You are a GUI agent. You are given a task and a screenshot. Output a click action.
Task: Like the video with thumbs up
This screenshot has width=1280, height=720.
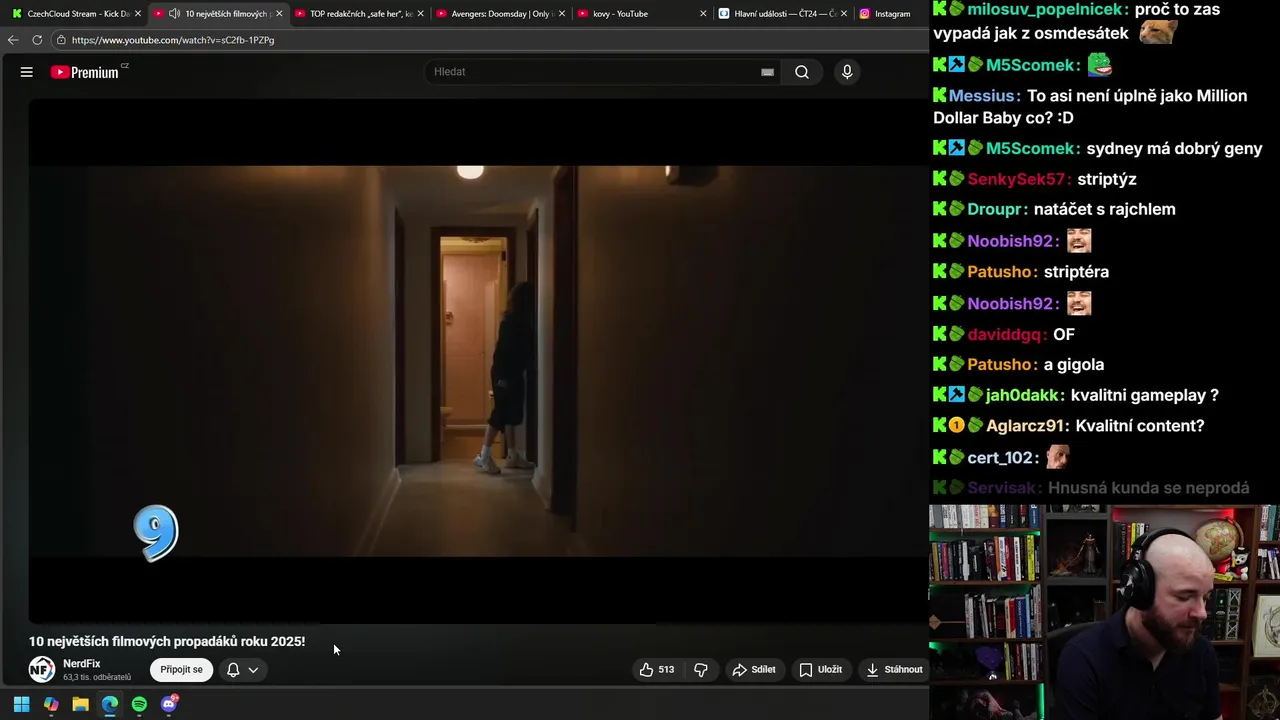tap(647, 670)
